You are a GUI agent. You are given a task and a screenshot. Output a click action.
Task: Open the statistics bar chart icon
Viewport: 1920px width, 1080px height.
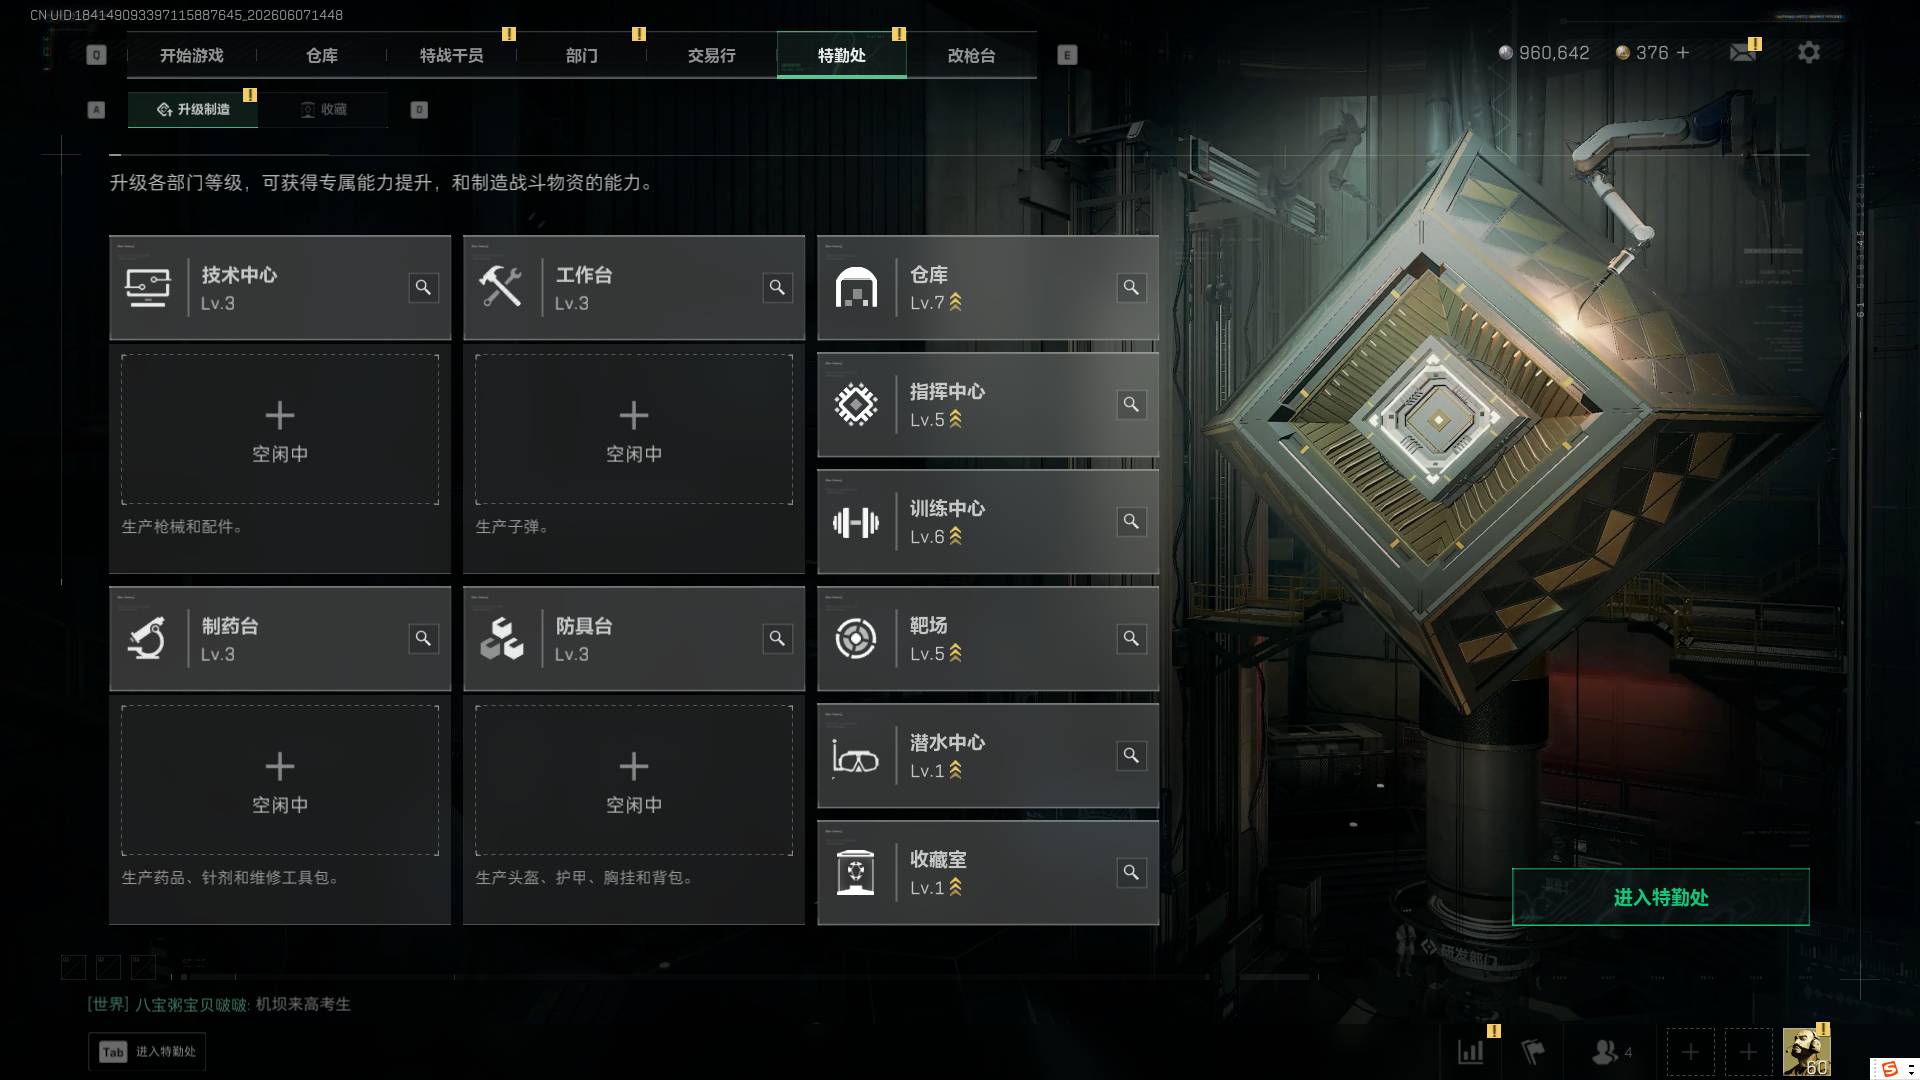point(1471,1052)
